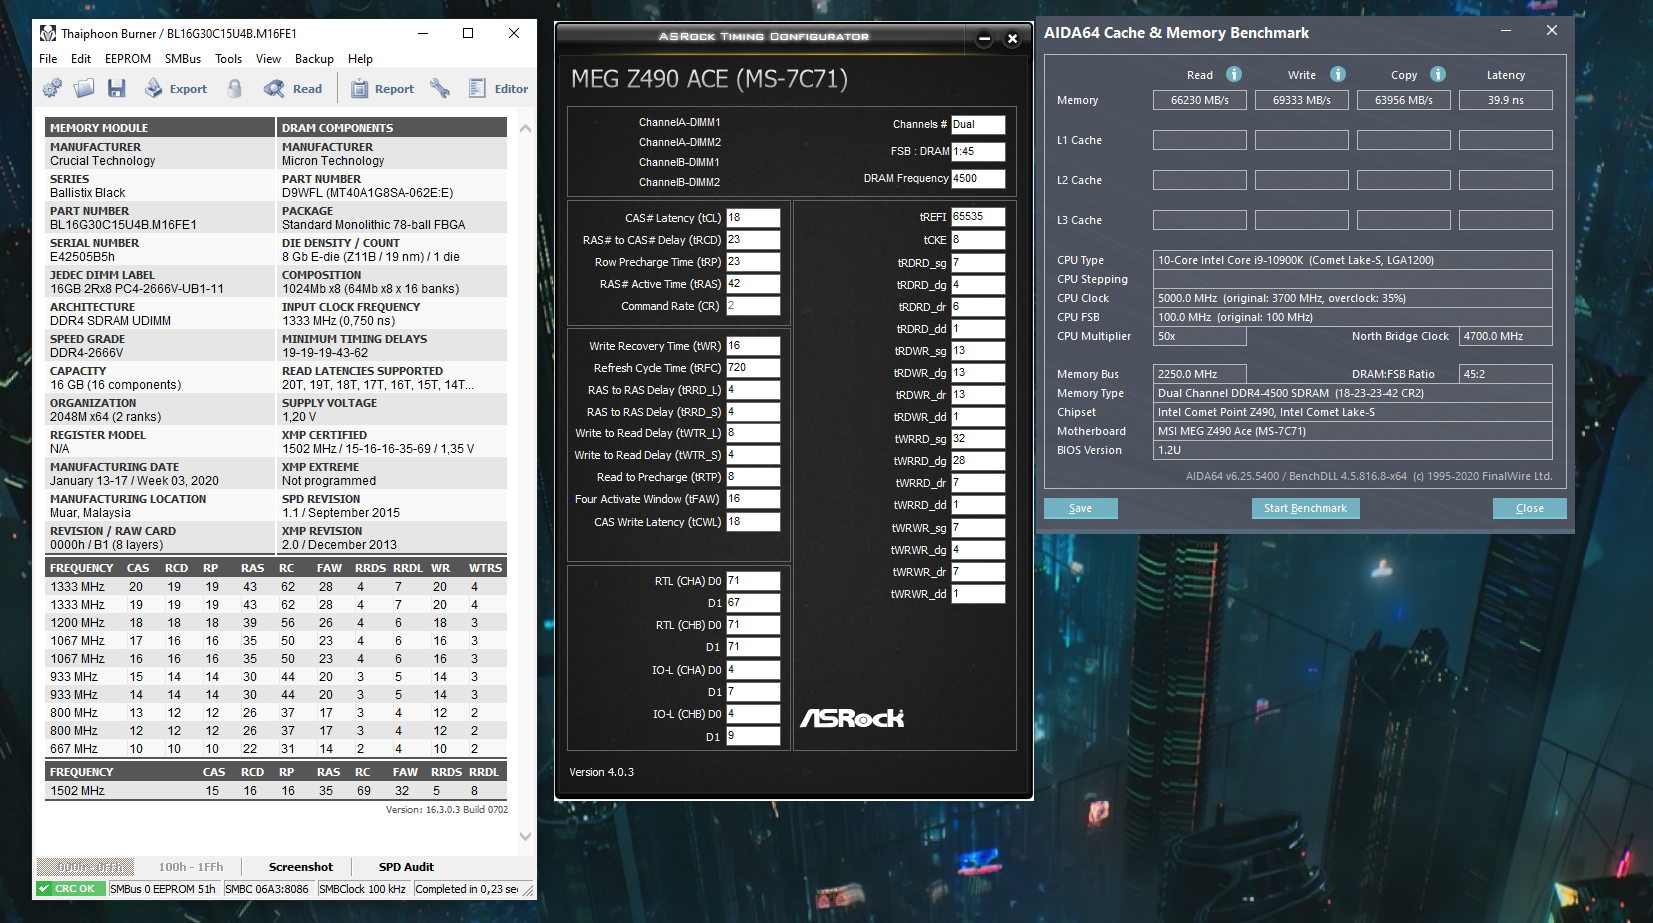
Task: Select the Screenshot tab
Action: [301, 867]
